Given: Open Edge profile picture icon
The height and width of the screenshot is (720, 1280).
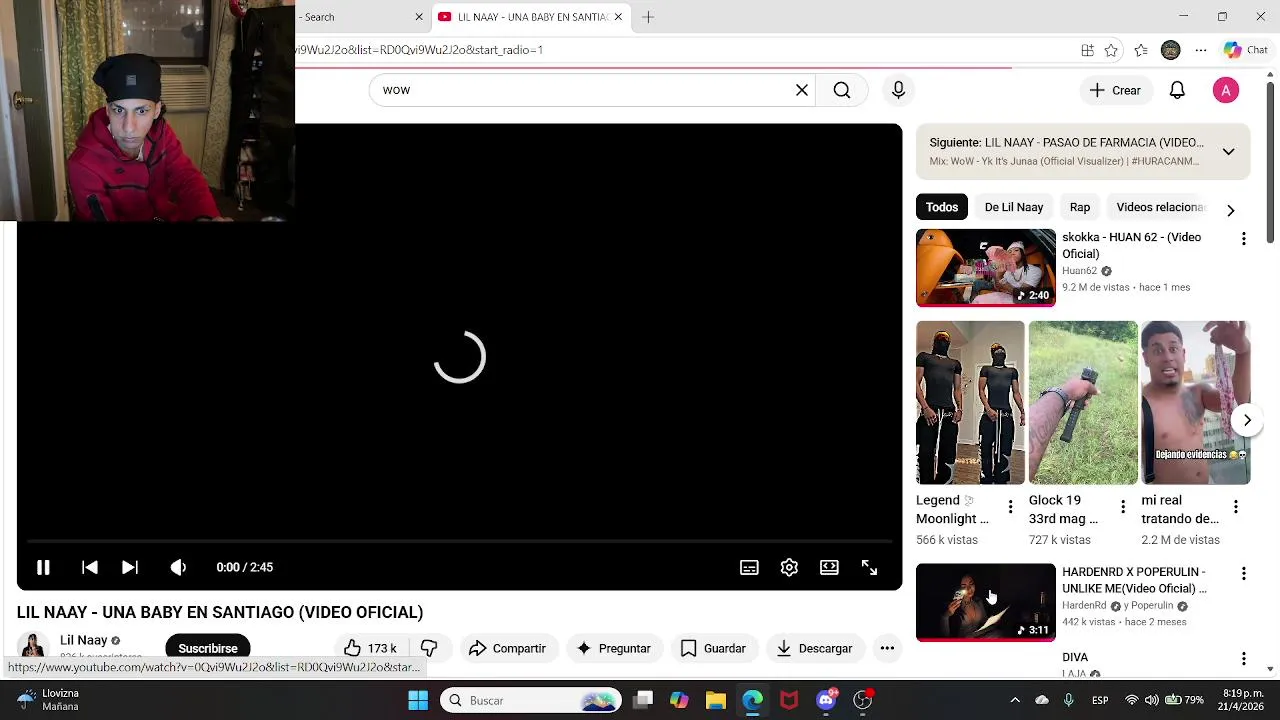Looking at the screenshot, I should click(1171, 50).
